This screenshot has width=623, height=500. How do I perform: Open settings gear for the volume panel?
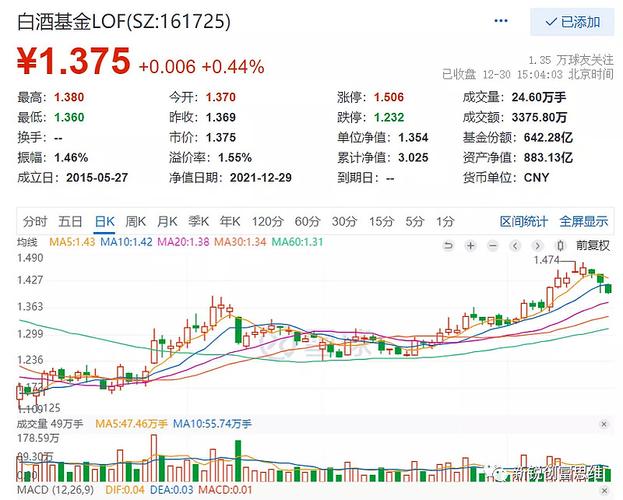click(605, 424)
